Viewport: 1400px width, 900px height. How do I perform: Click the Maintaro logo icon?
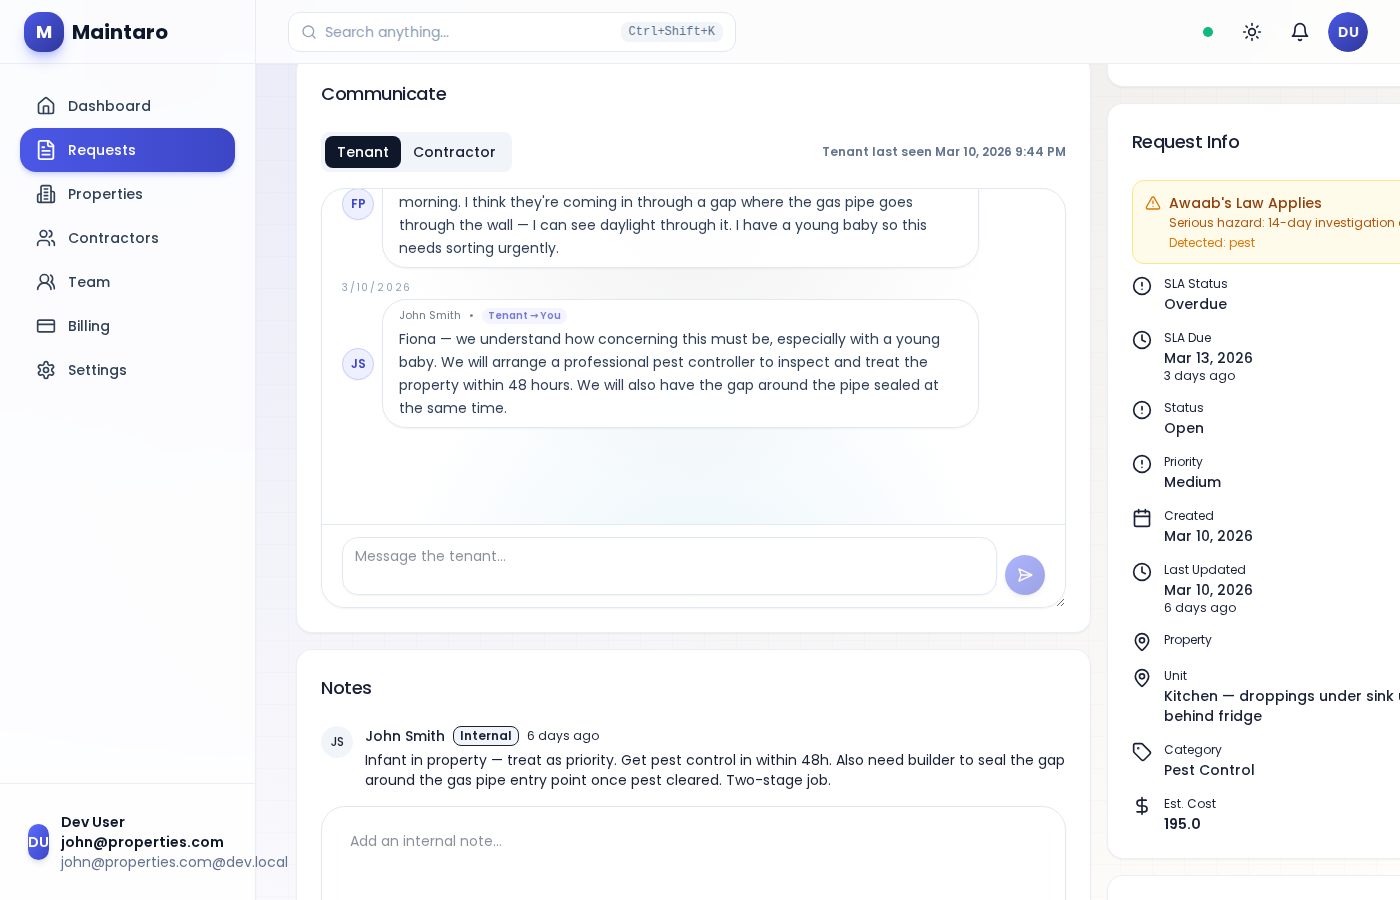44,32
